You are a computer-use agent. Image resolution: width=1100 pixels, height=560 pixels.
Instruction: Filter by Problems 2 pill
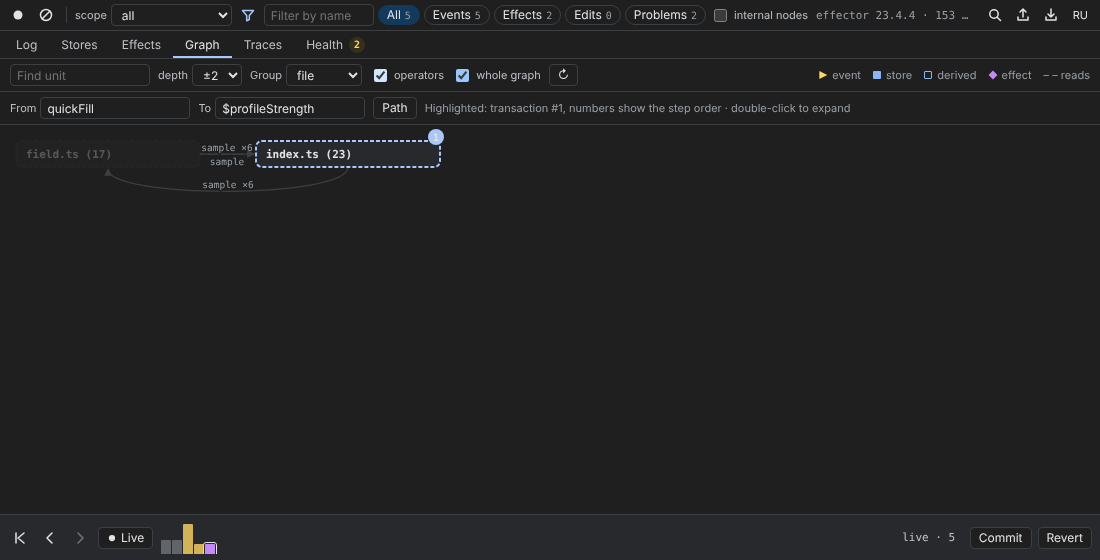pos(665,15)
